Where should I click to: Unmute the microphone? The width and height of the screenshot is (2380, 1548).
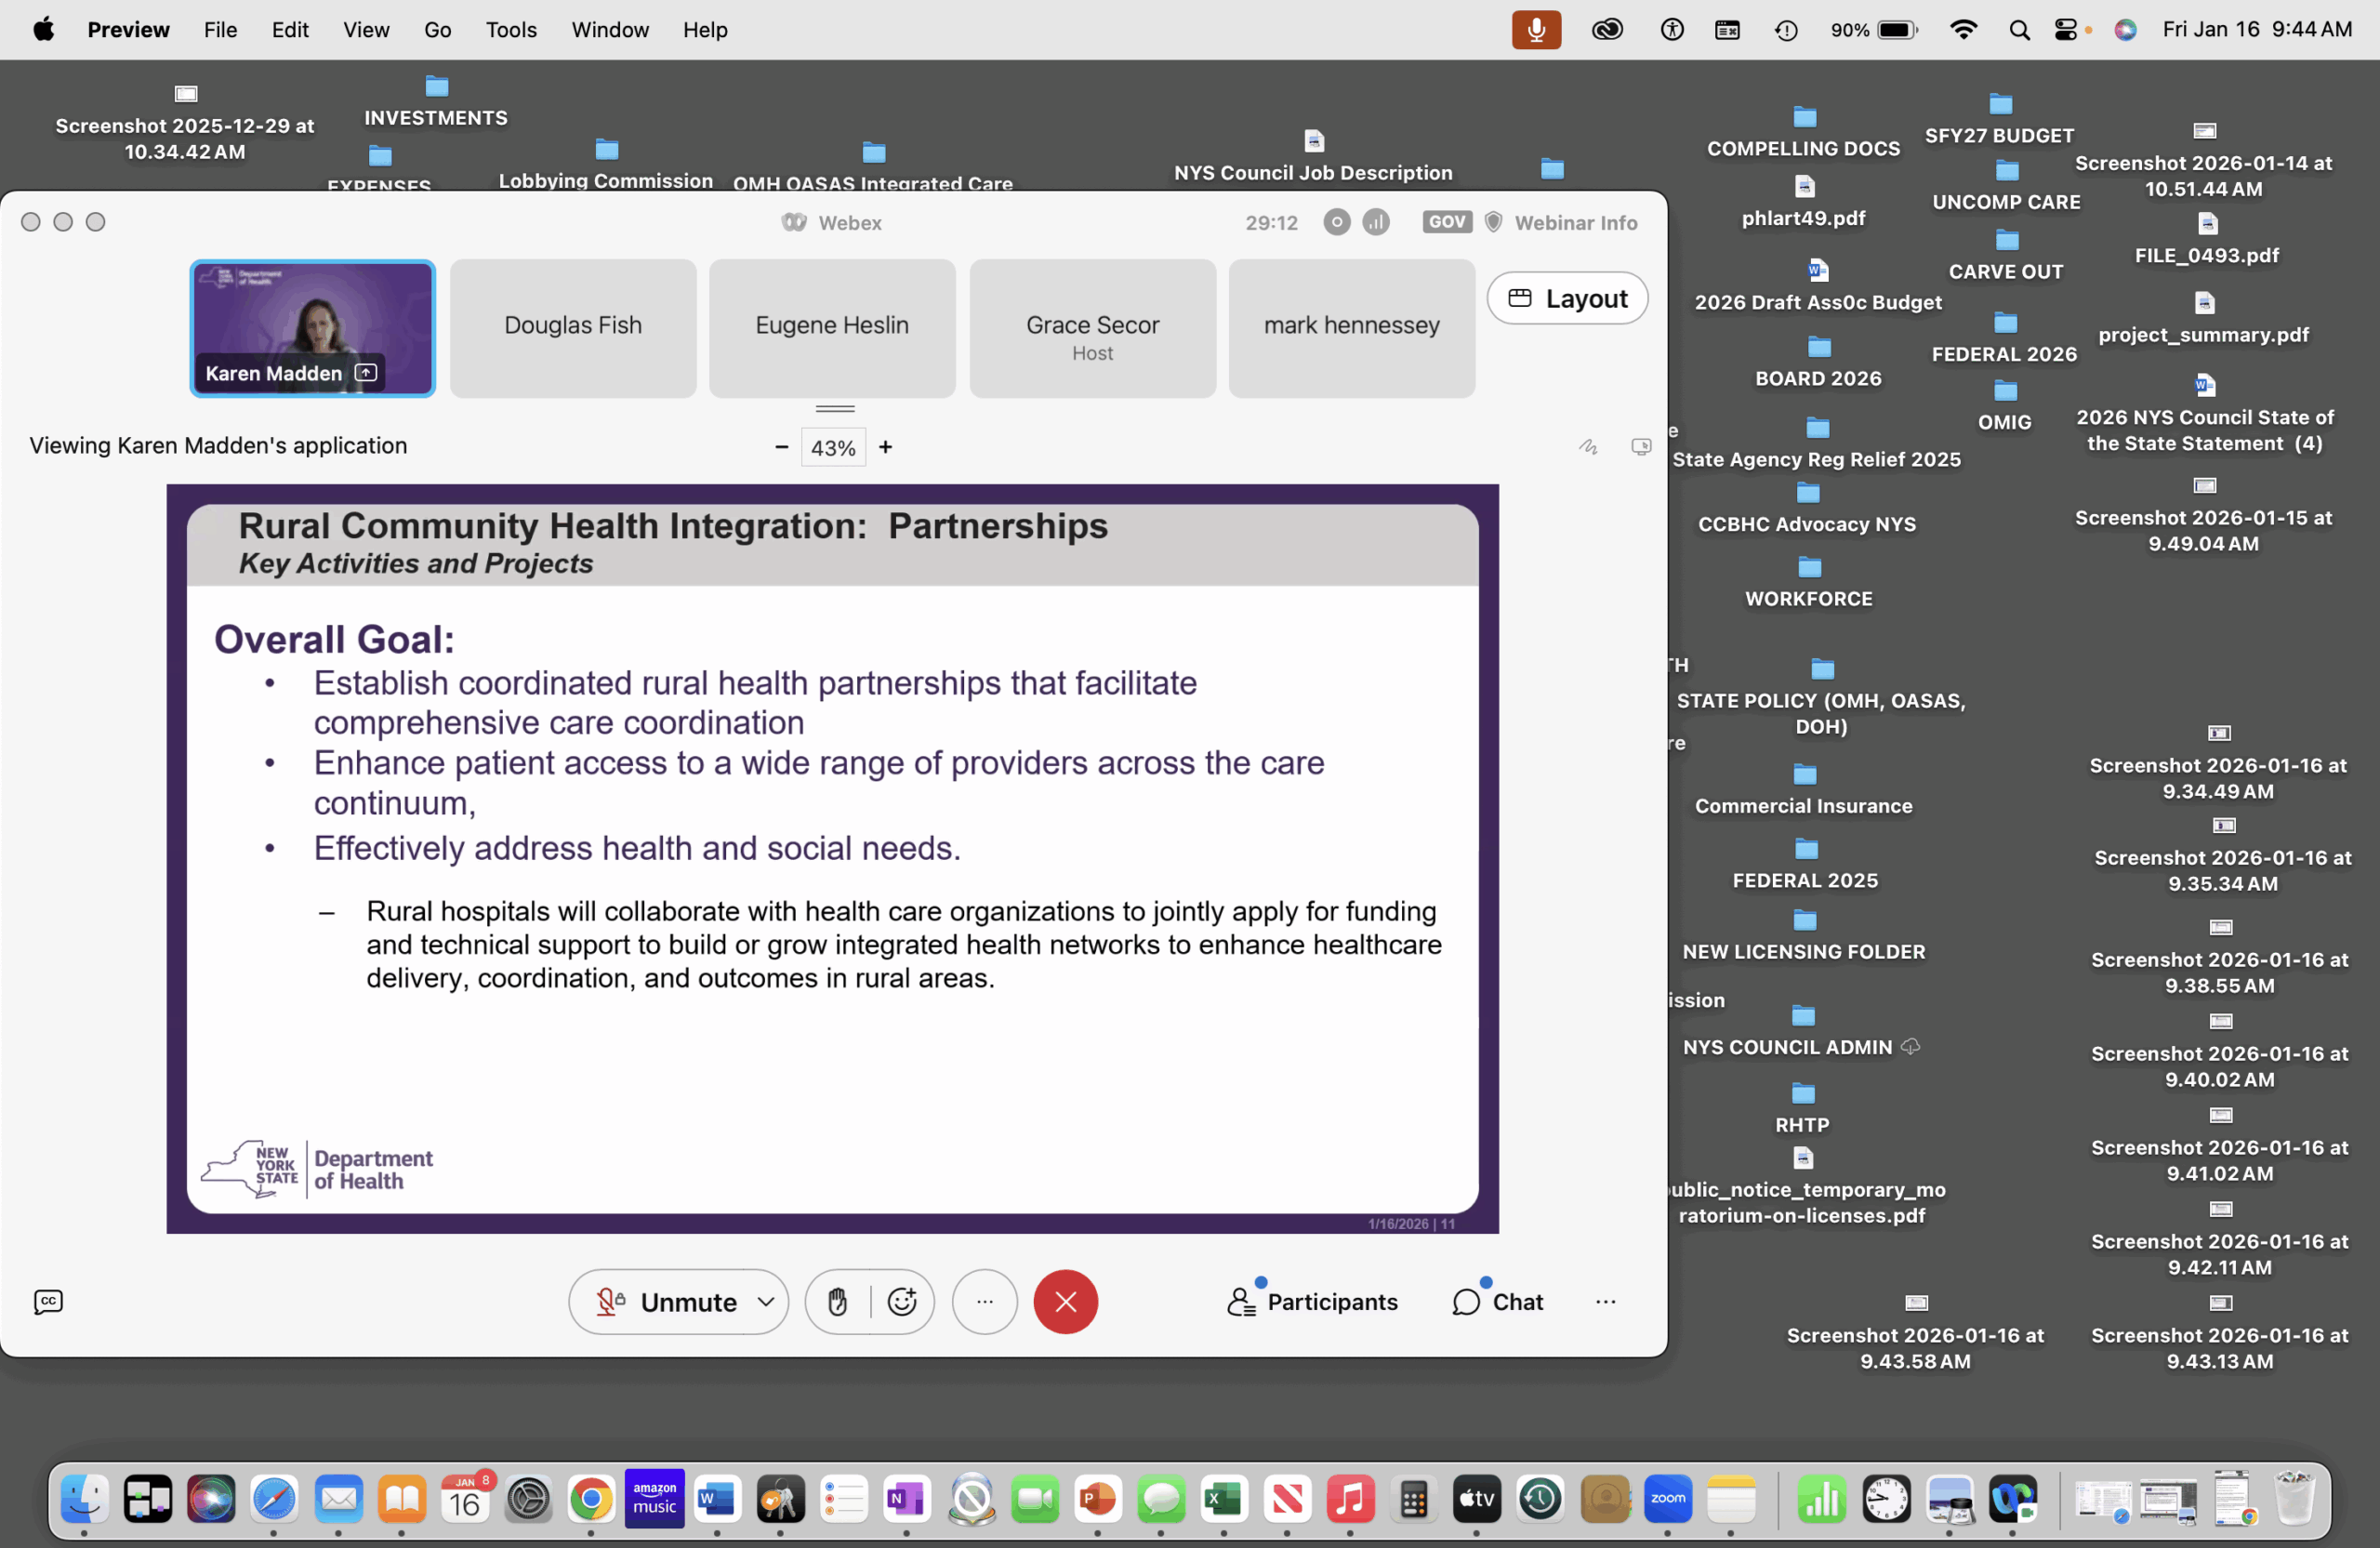667,1301
